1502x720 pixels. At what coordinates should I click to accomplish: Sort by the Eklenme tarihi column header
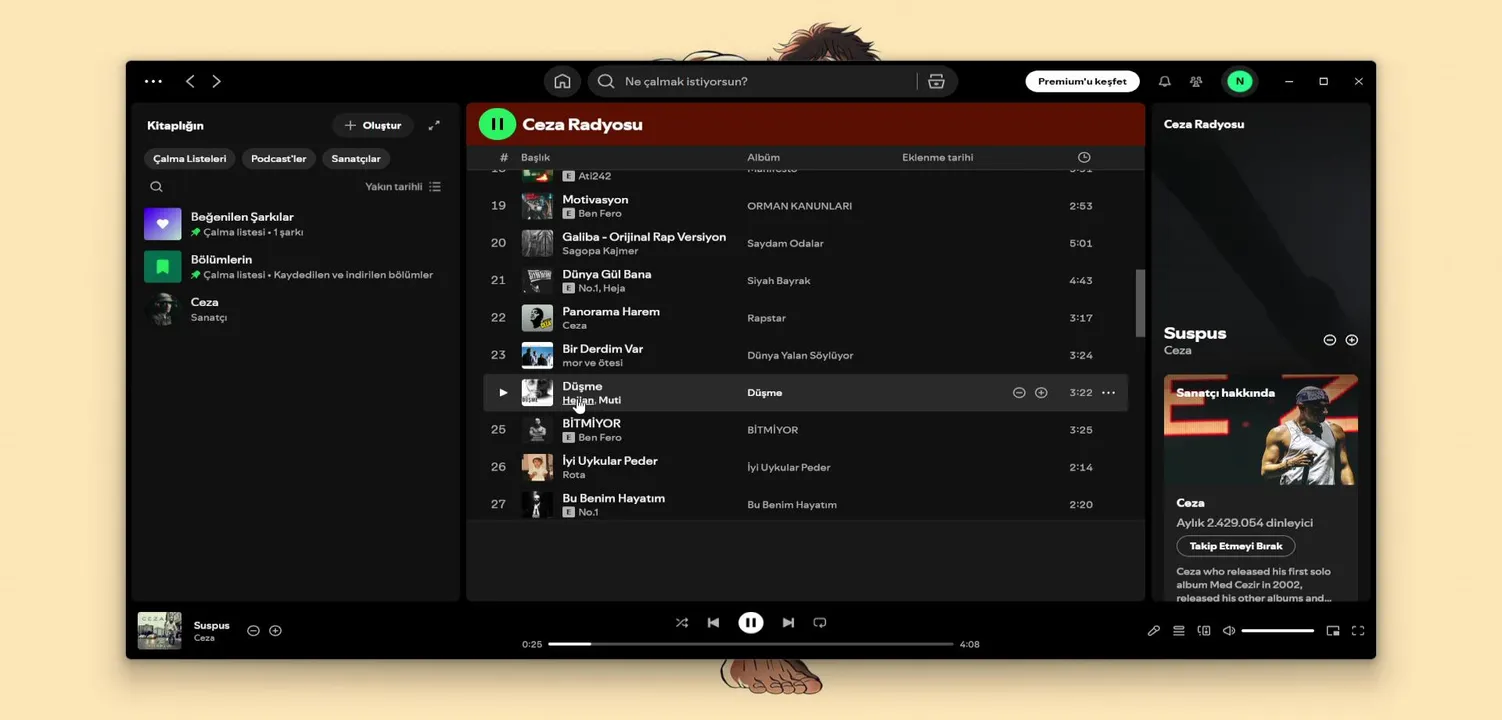click(937, 157)
